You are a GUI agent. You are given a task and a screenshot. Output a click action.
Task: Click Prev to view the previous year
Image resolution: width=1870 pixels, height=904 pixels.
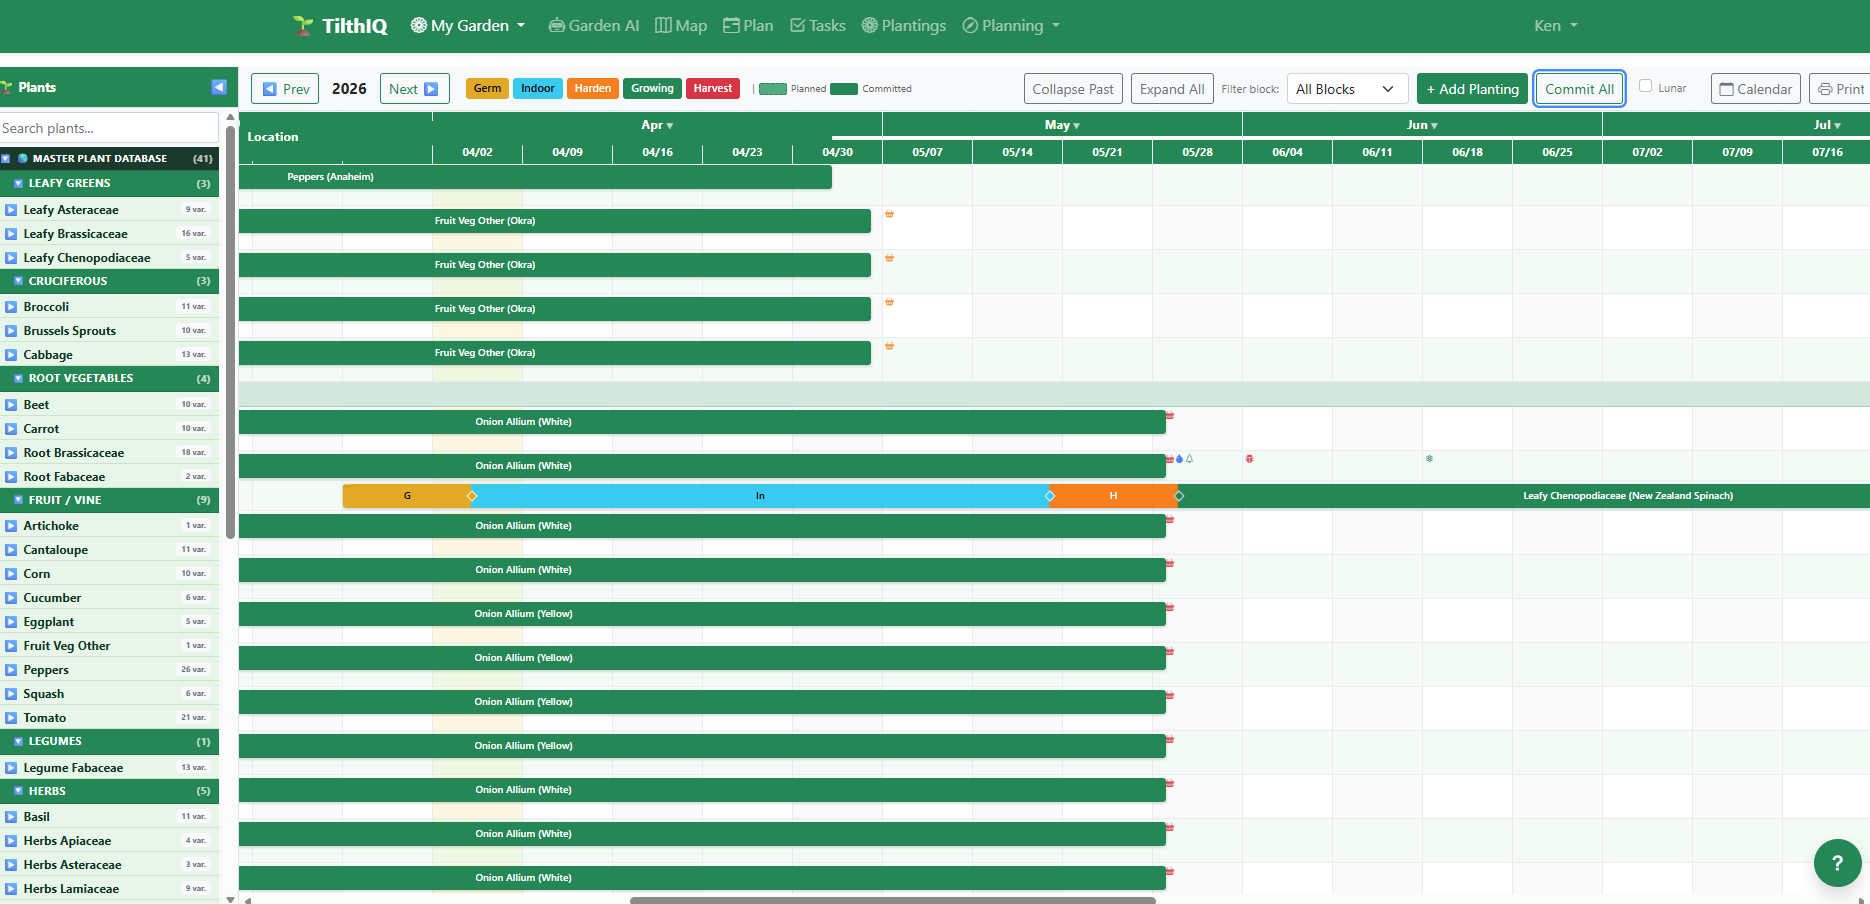[285, 89]
